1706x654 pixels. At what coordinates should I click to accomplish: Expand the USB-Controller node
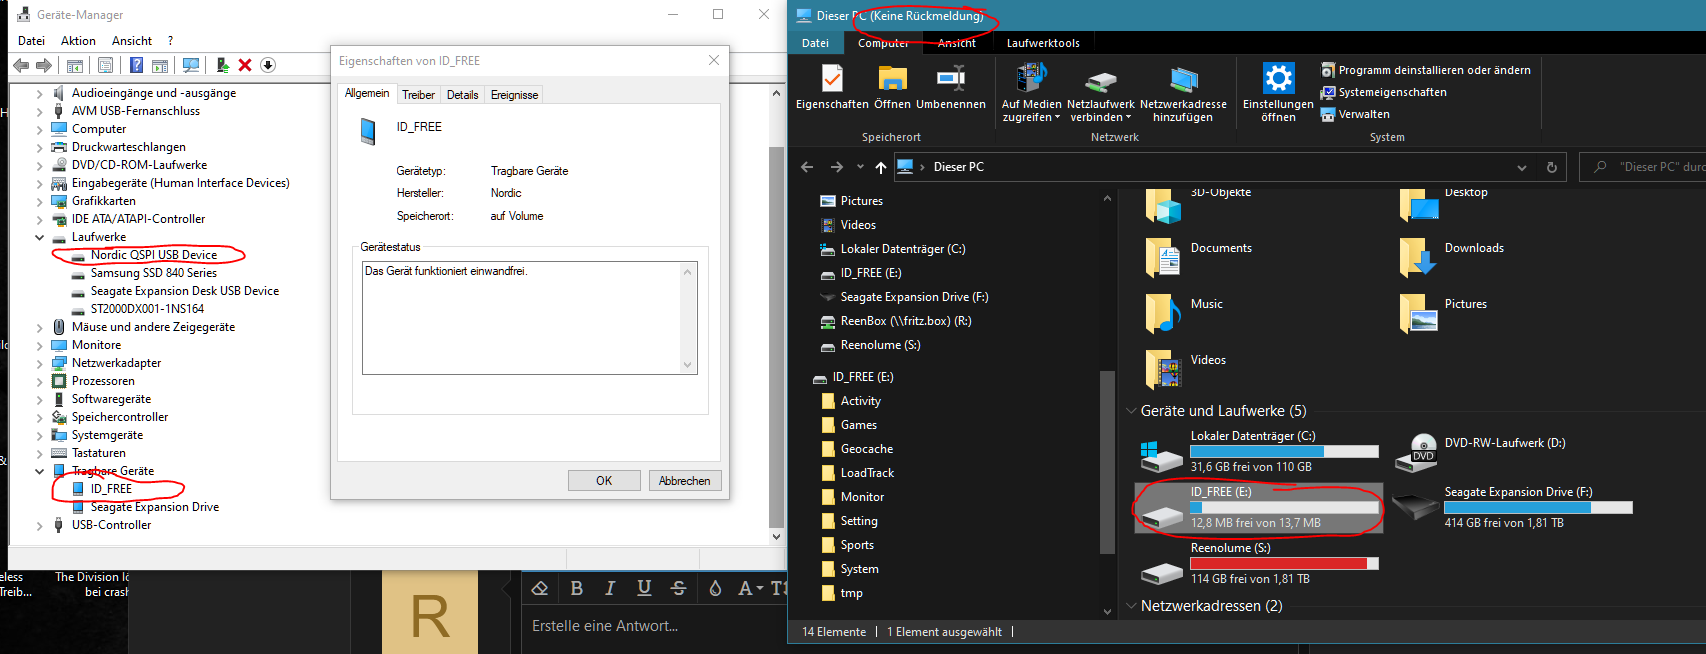coord(39,525)
